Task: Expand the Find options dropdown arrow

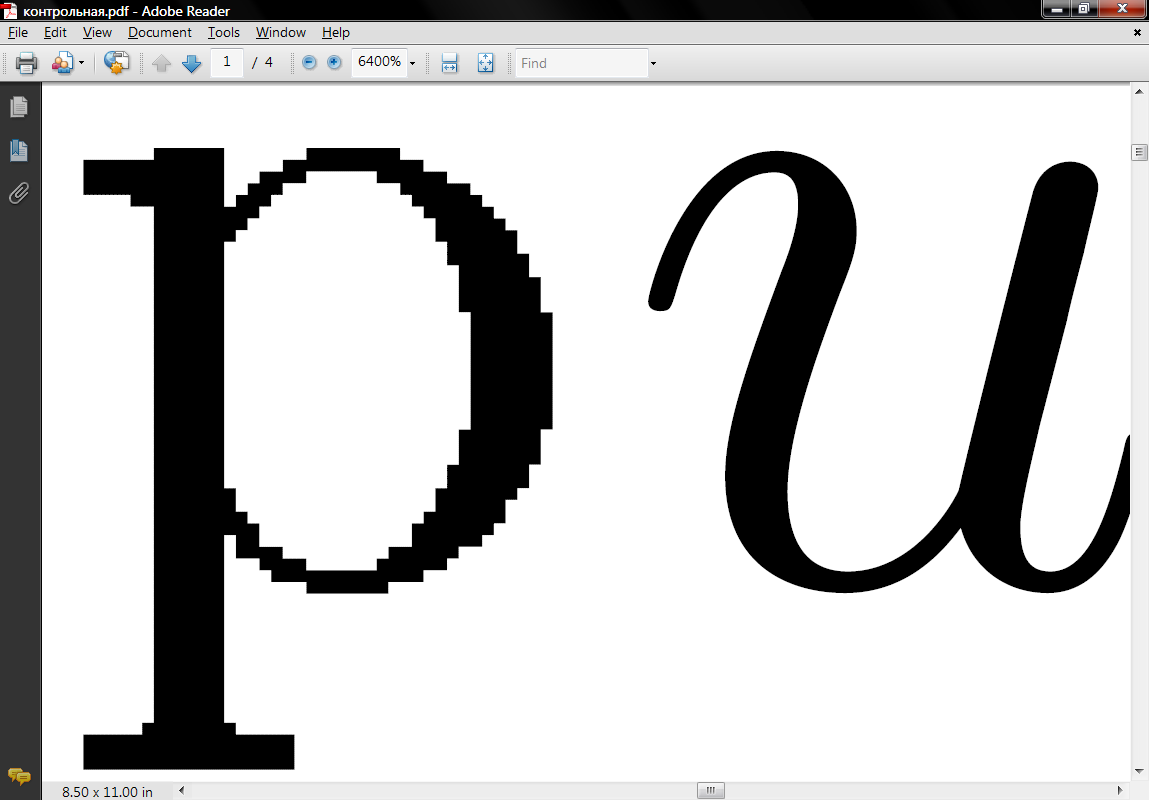Action: coord(653,63)
